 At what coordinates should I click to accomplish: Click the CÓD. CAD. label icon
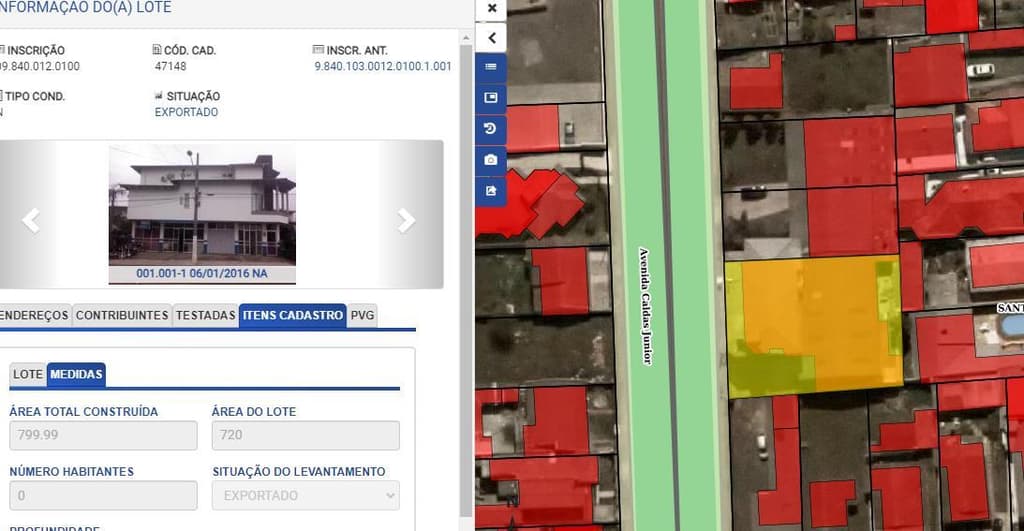click(x=157, y=50)
